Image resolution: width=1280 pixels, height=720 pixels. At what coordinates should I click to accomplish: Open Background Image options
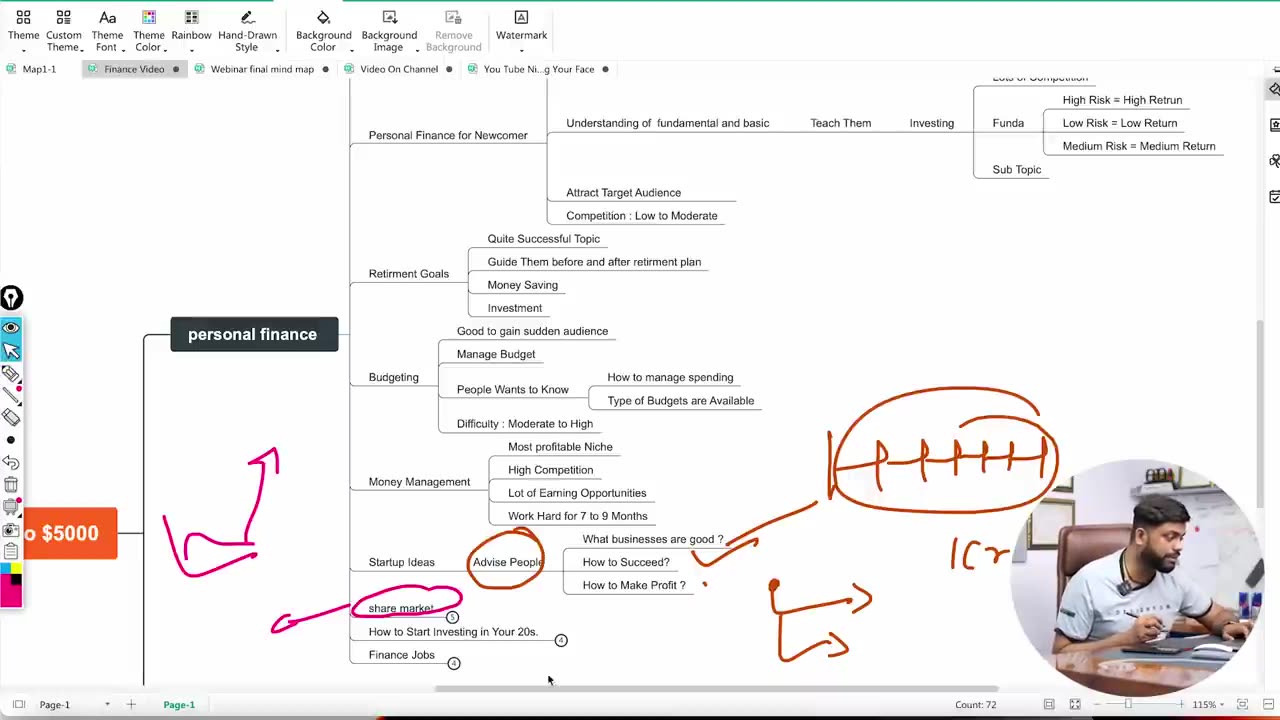coord(389,31)
